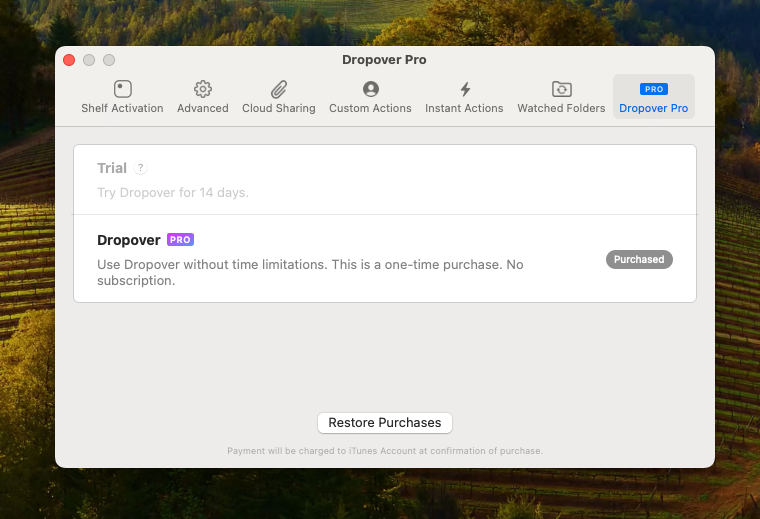Image resolution: width=760 pixels, height=519 pixels.
Task: Show the Watched Folders pane
Action: pos(561,97)
